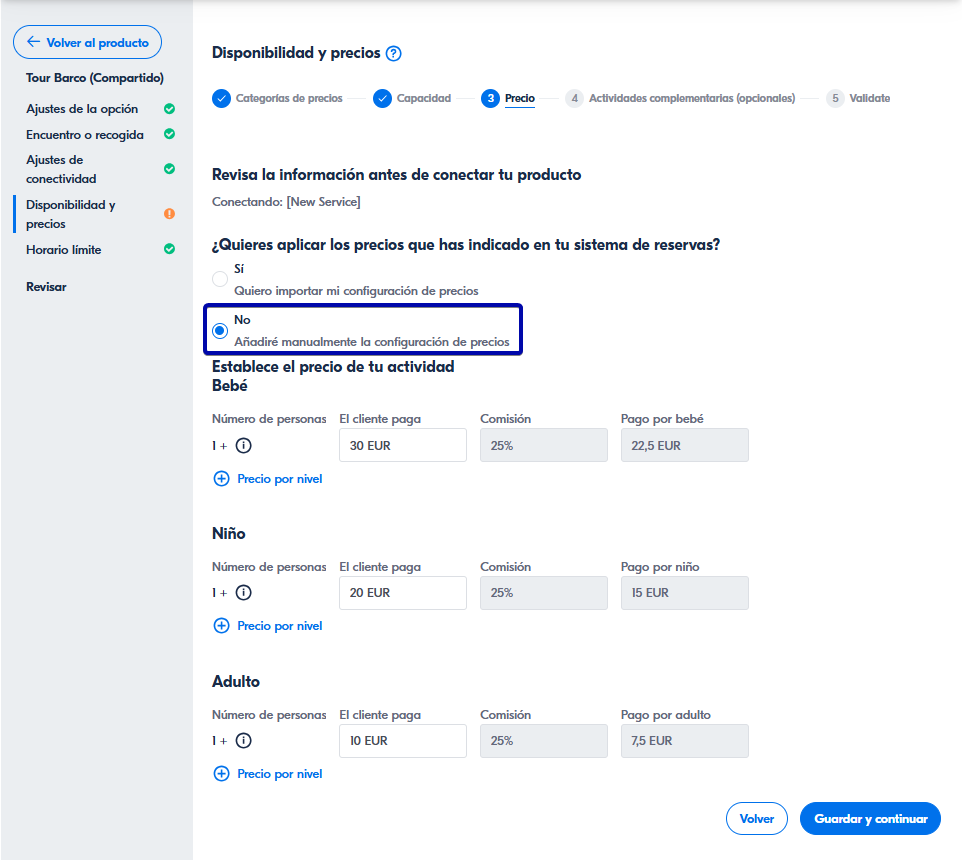The image size is (962, 860).
Task: Click info icon in Bebé price row
Action: pos(243,446)
